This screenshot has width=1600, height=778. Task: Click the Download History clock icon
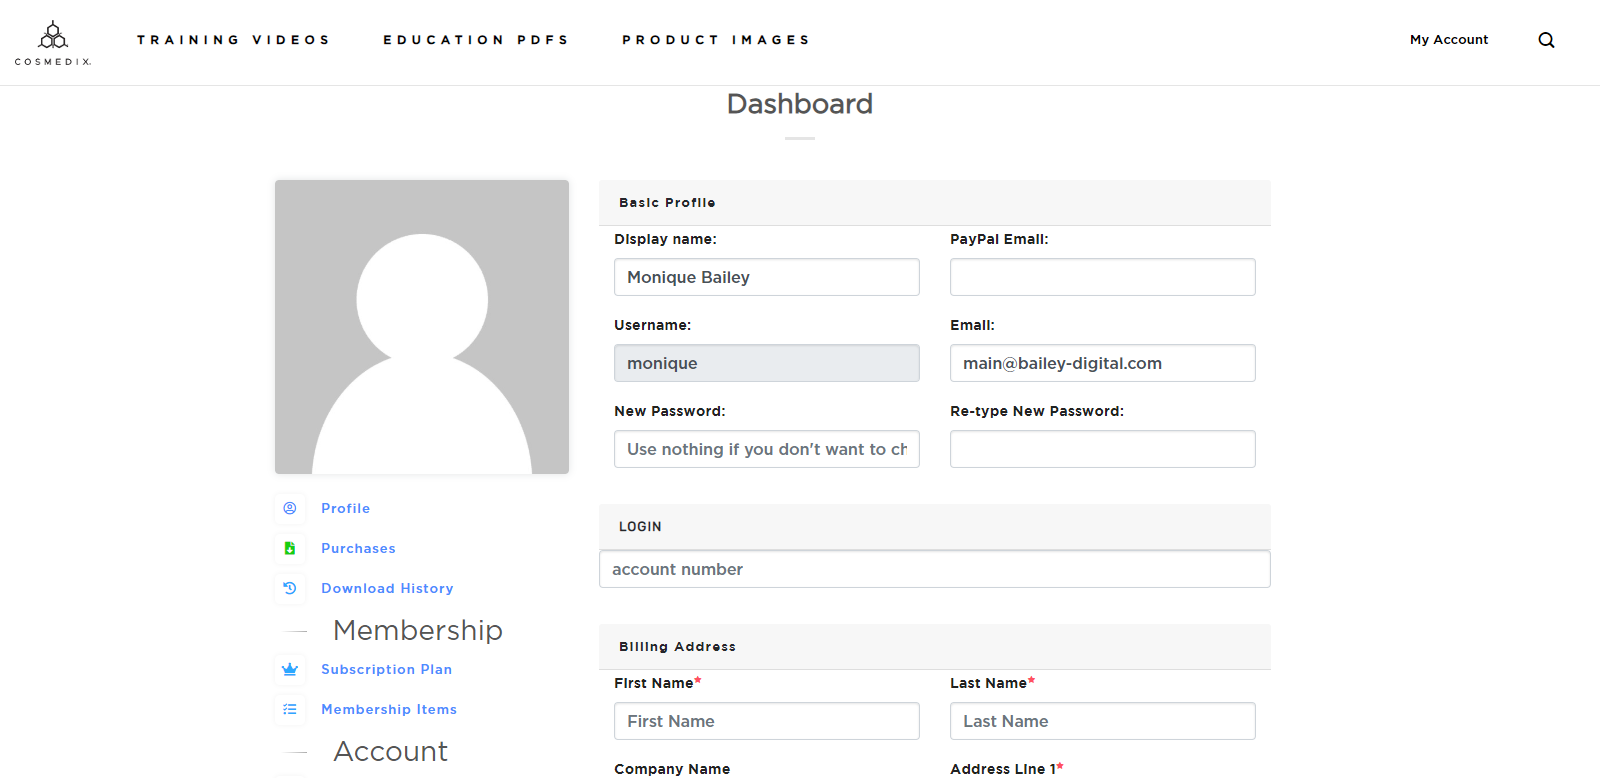click(290, 588)
